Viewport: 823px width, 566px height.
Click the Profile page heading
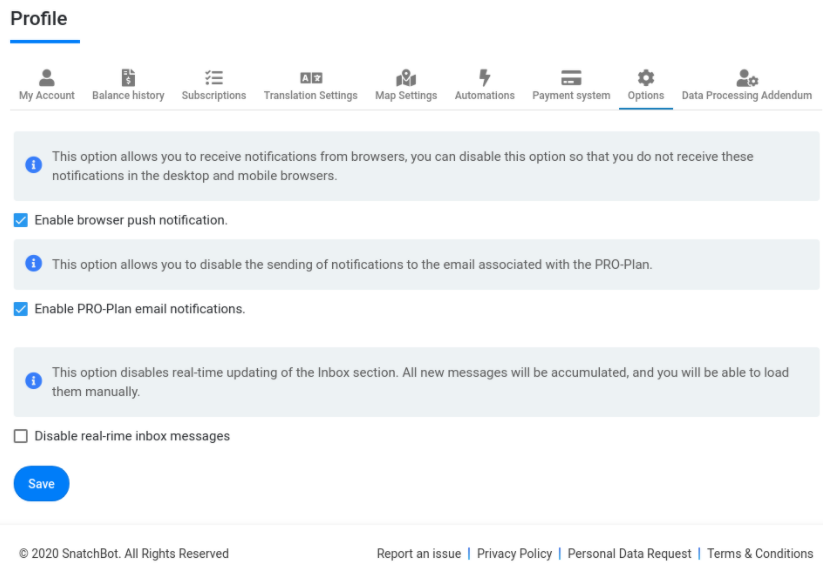pyautogui.click(x=39, y=18)
